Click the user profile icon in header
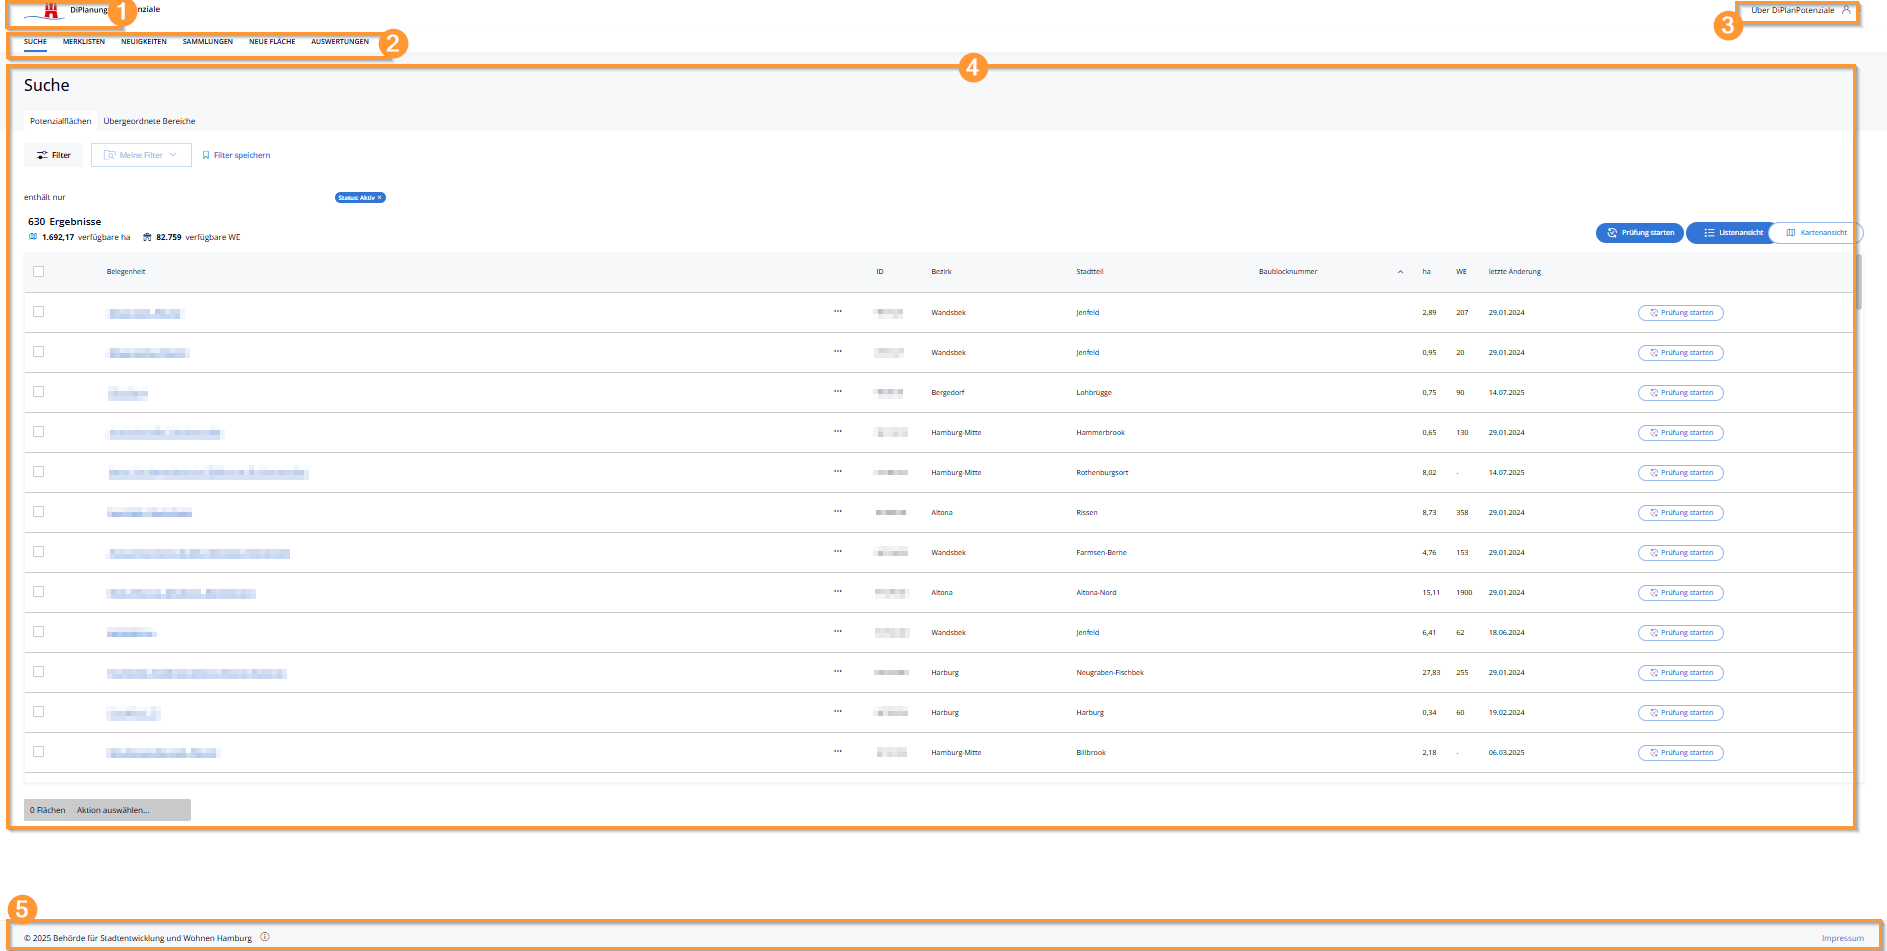The image size is (1887, 951). coord(1846,10)
